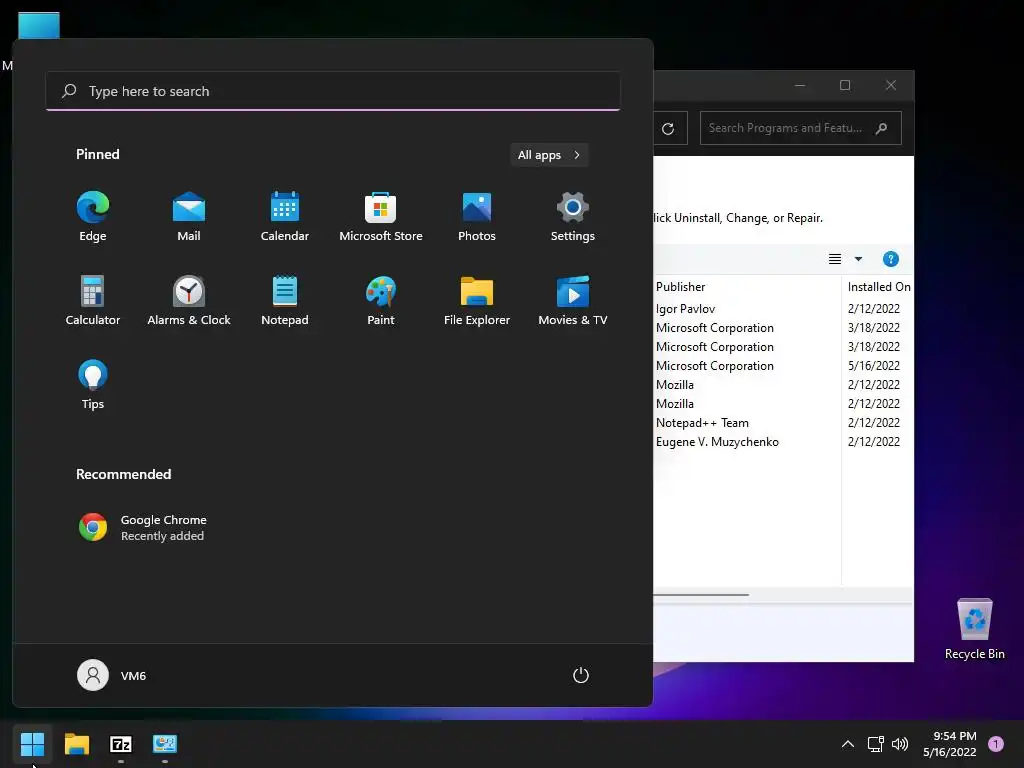1024x768 pixels.
Task: Change view icon in Programs and Features
Action: click(835, 259)
